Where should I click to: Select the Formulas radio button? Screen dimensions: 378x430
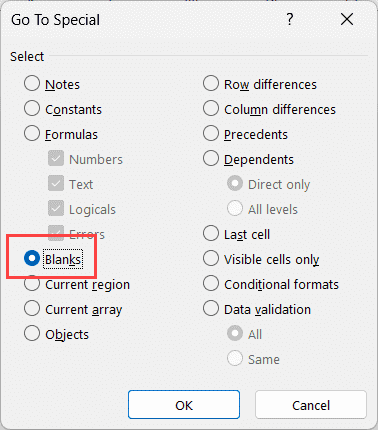point(32,134)
